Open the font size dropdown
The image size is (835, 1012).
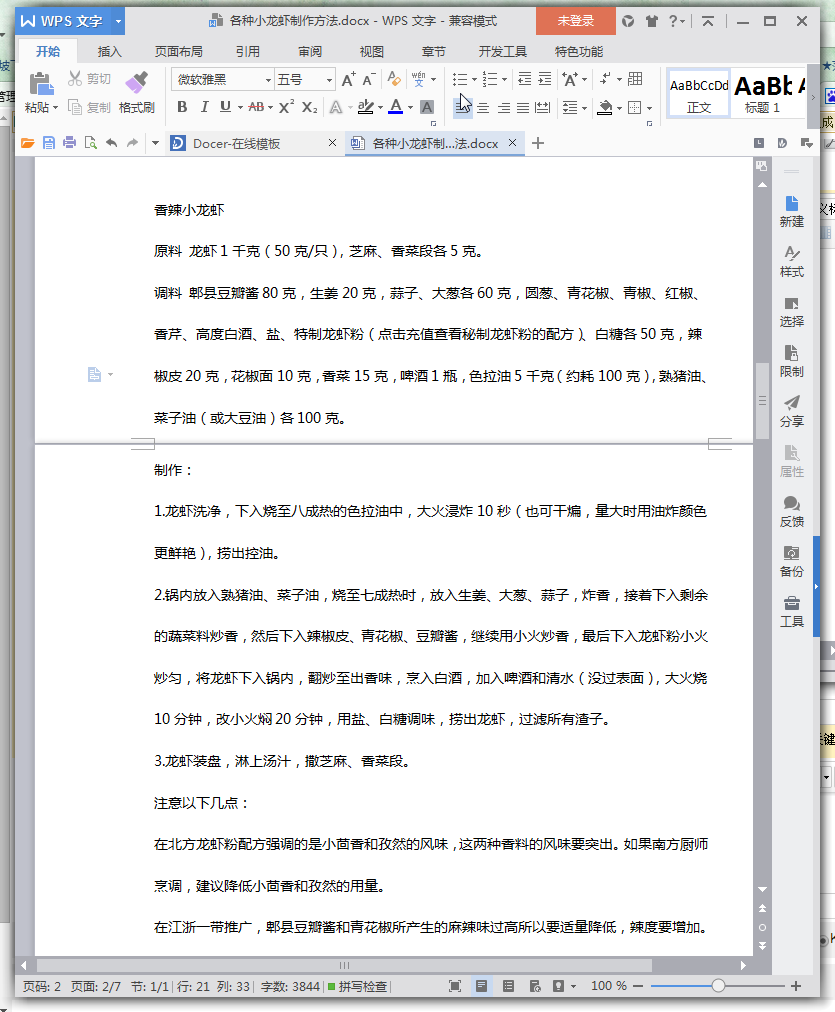(x=329, y=80)
